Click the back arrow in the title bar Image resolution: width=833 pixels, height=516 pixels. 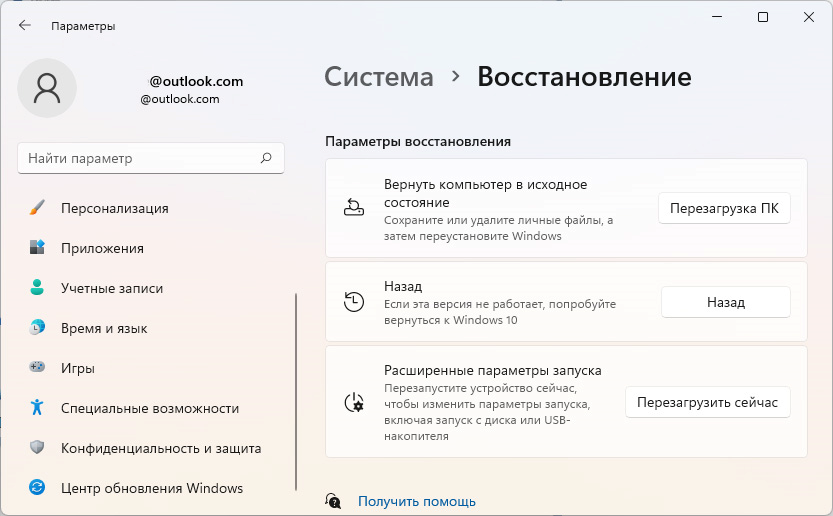coord(25,25)
